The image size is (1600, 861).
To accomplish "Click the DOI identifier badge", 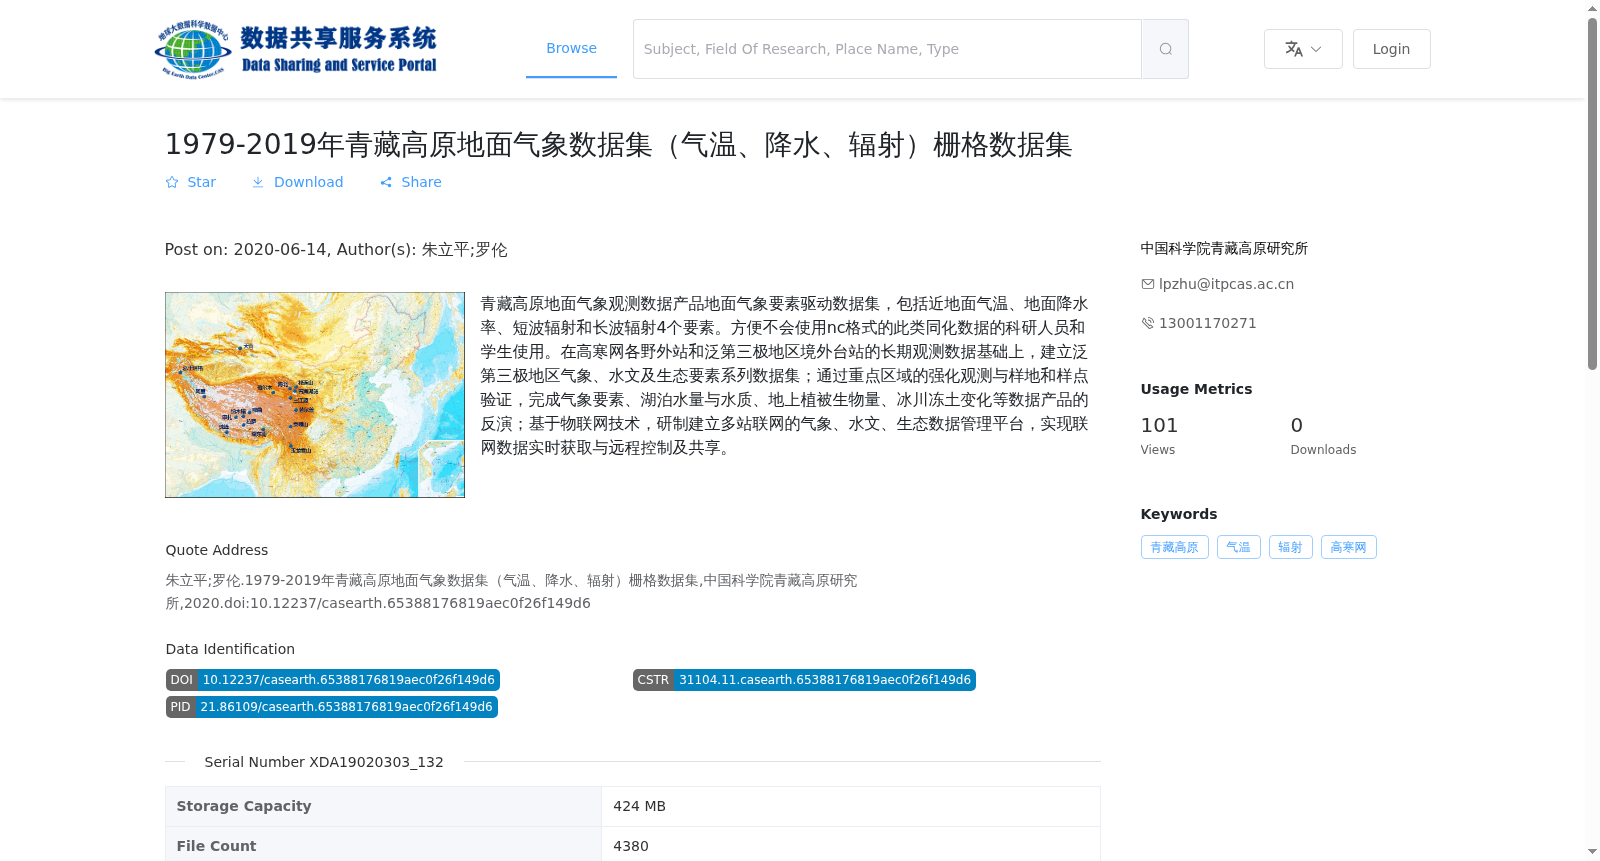I will [x=333, y=680].
